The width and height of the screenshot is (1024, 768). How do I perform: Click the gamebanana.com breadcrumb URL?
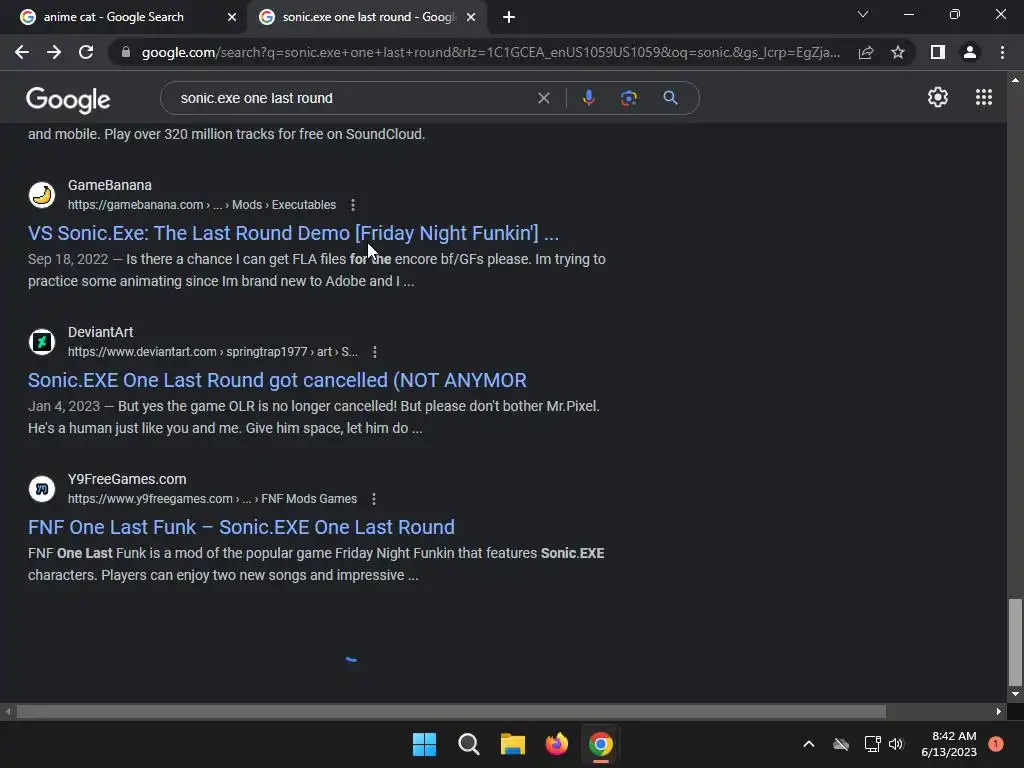(202, 205)
